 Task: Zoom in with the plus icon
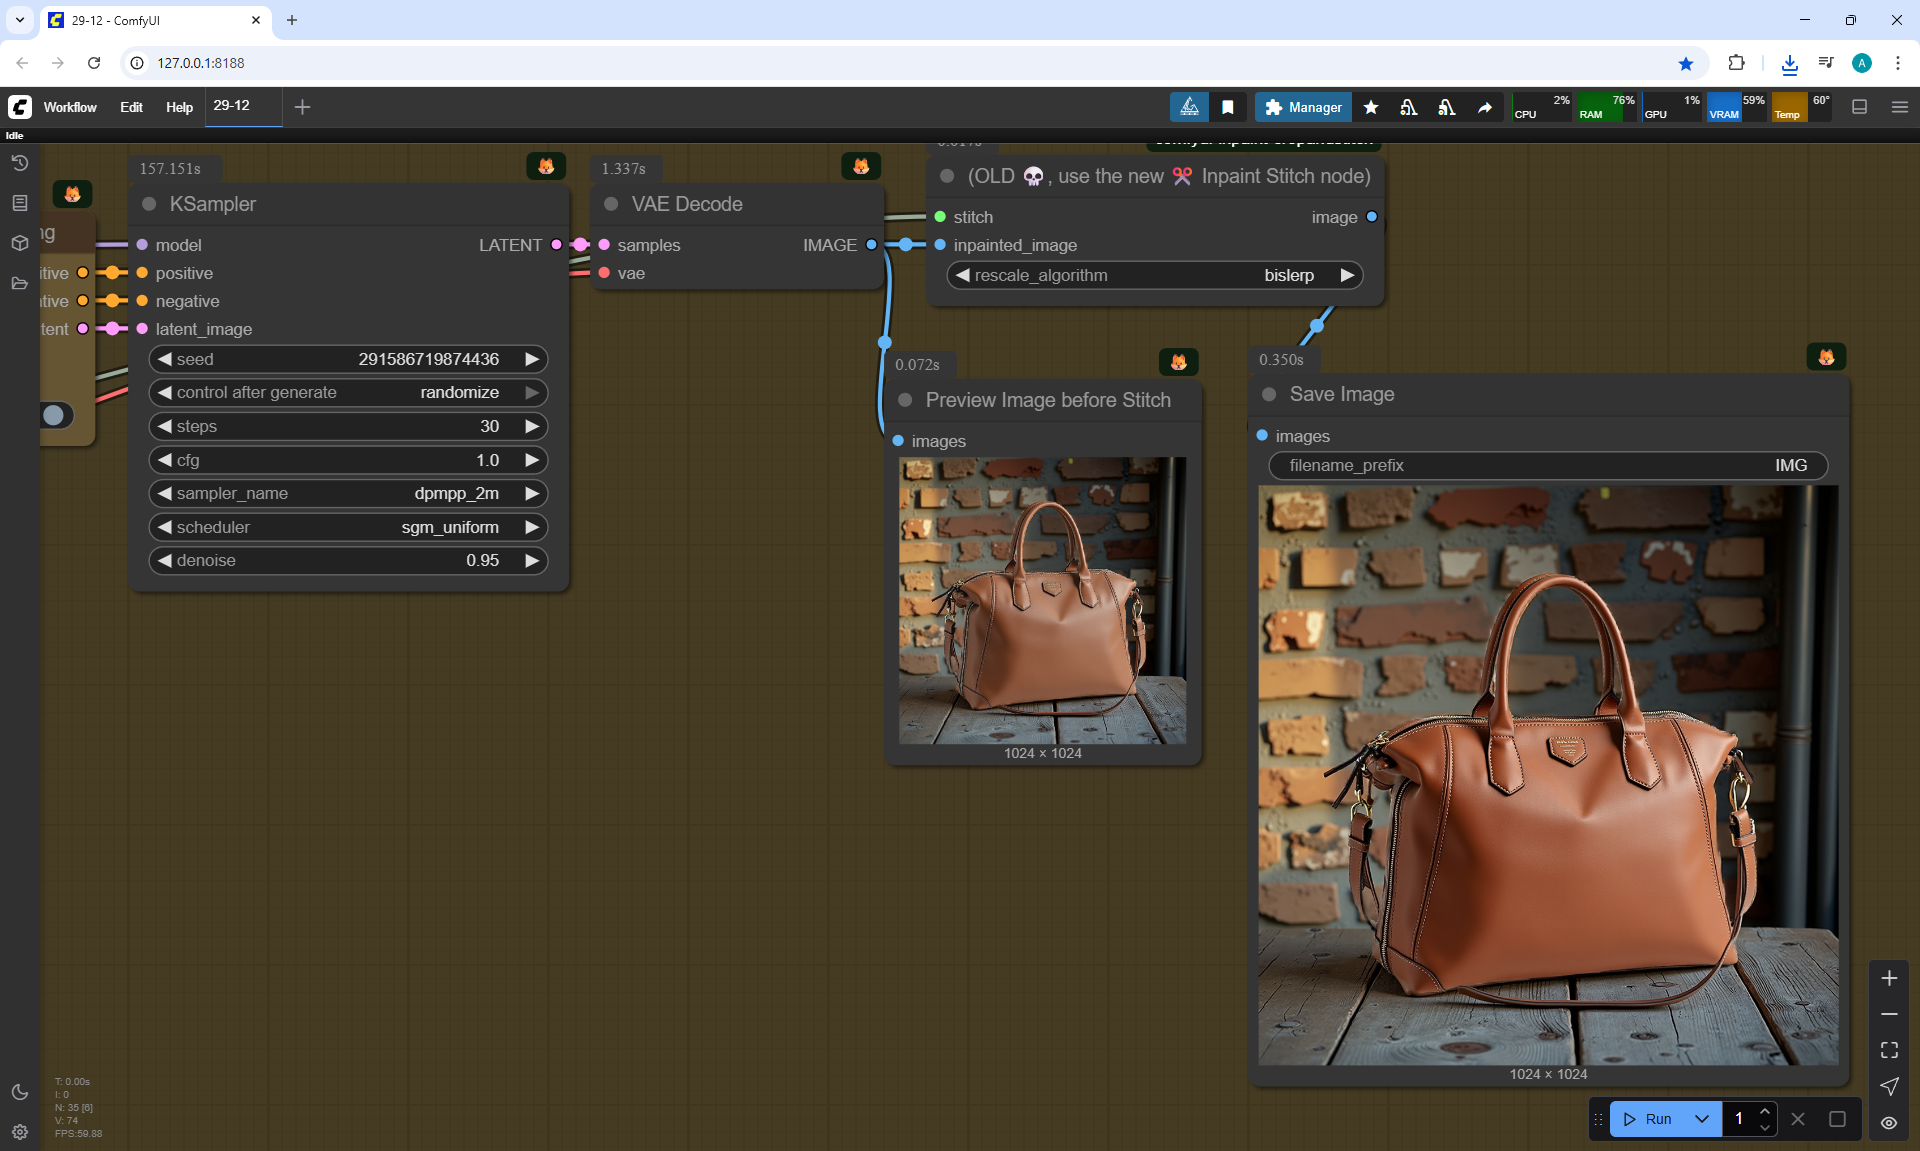1889,978
